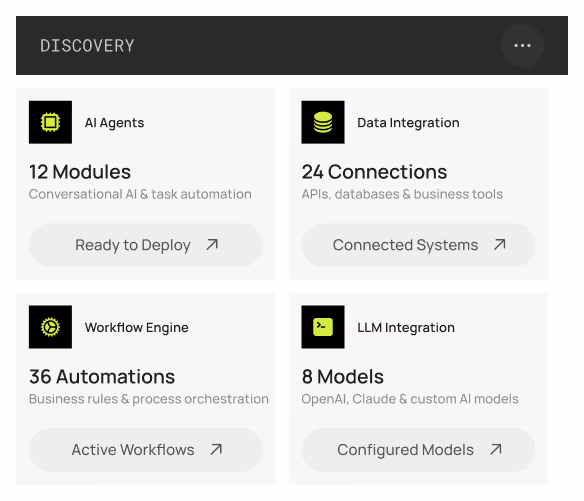Click the arrow icon beside Ready to Deploy
This screenshot has width=584, height=501.
point(212,245)
